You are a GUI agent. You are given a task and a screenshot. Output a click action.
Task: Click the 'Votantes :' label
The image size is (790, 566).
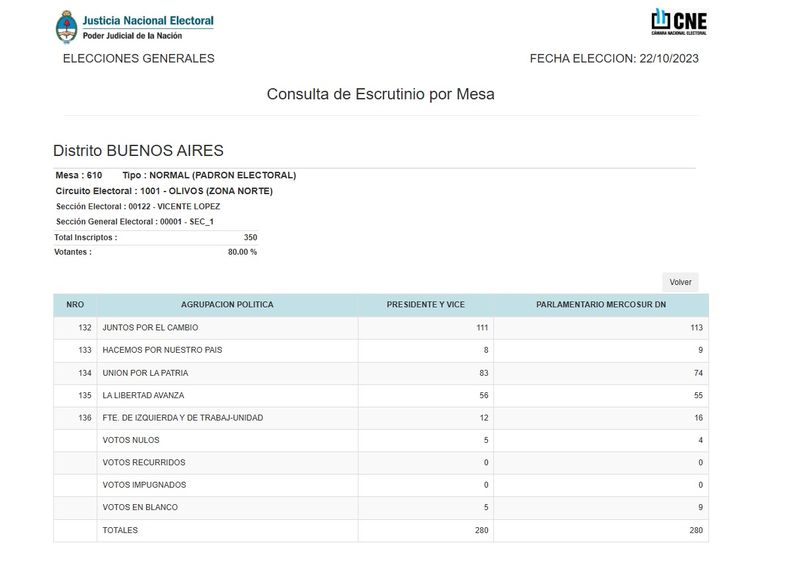(73, 252)
